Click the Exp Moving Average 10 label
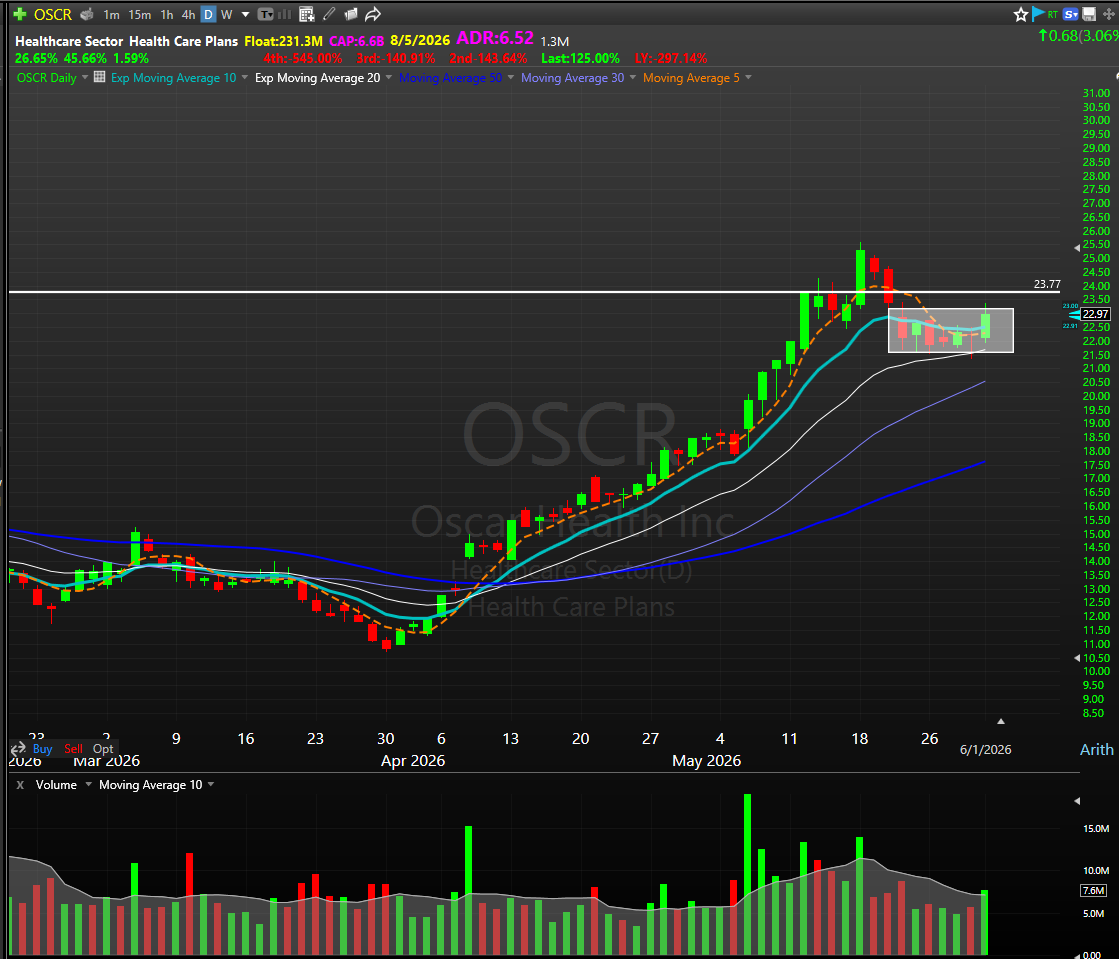Screen dimensions: 1119x959 (x=173, y=78)
